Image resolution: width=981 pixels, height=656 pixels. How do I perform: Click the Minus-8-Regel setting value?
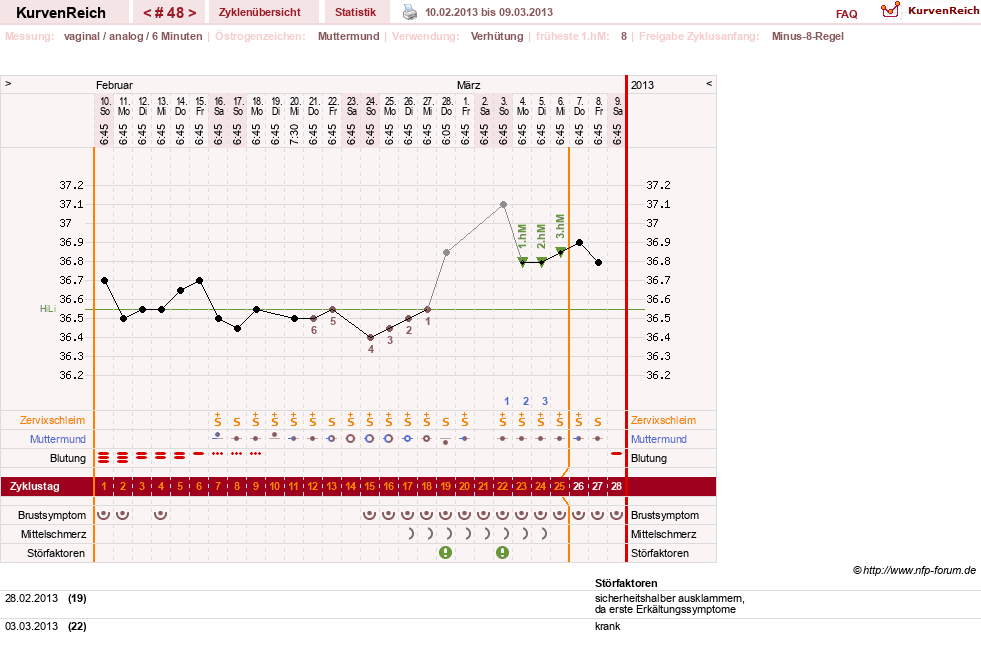808,36
